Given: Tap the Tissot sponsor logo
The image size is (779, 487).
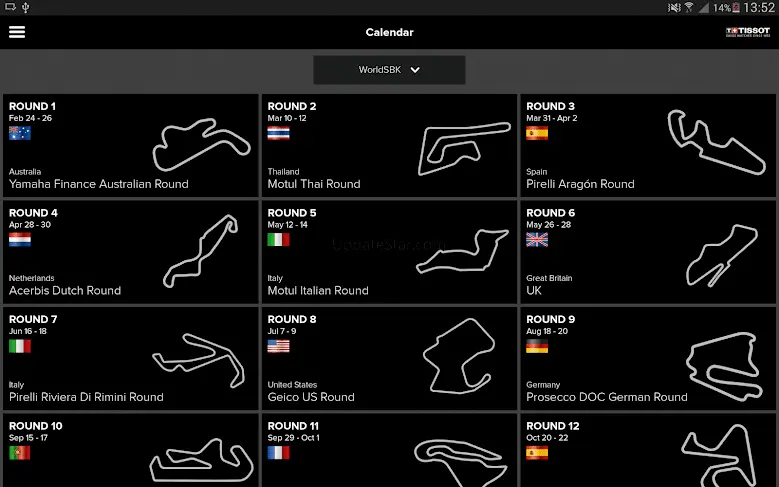Looking at the screenshot, I should coord(749,32).
